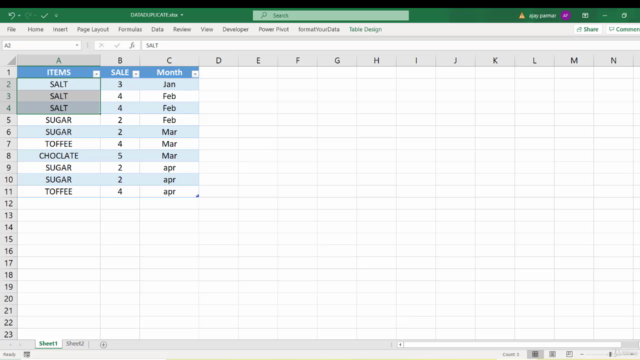Add a new sheet with plus icon
640x360 pixels.
103,344
